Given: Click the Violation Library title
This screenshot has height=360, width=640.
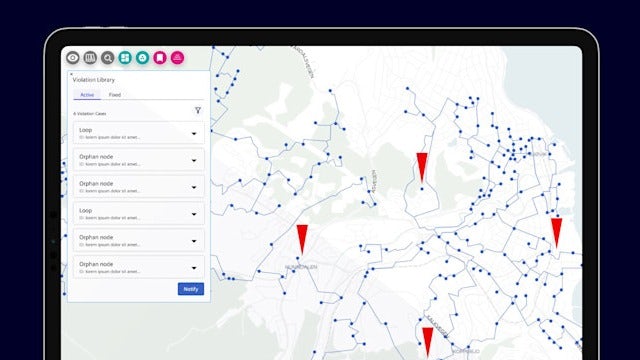Looking at the screenshot, I should pos(93,80).
